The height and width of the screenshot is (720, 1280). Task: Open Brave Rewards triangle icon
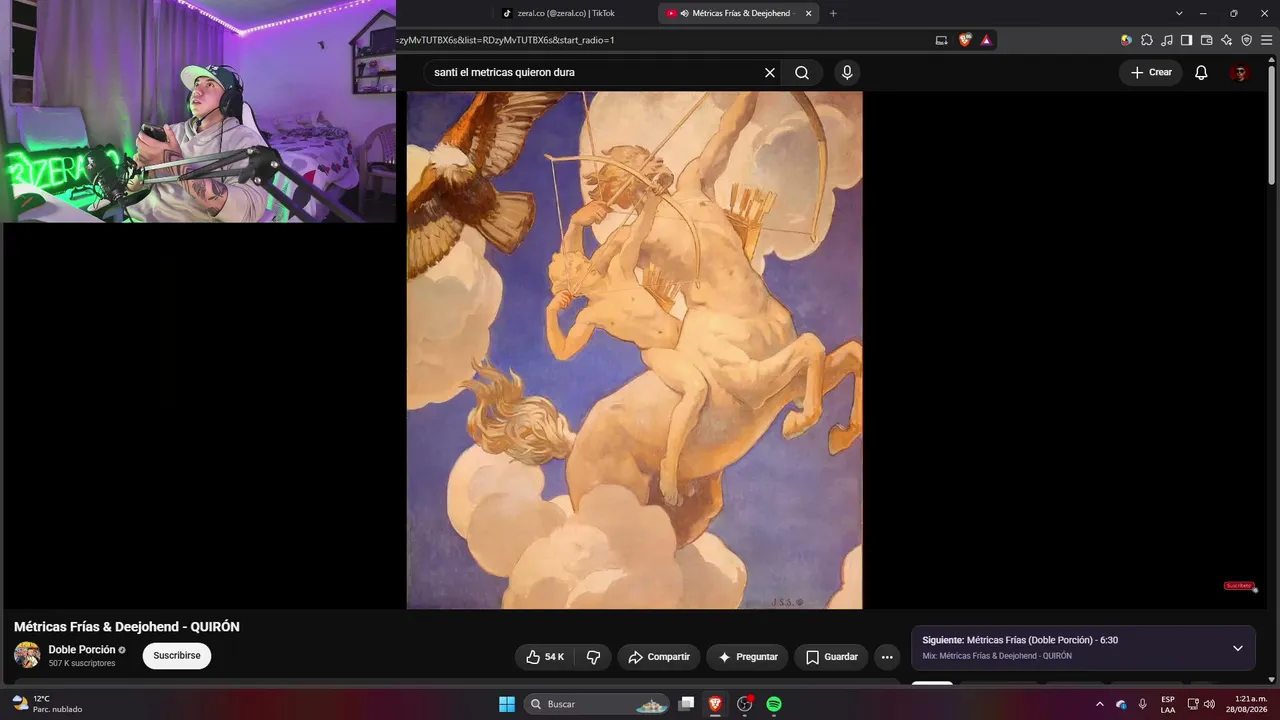tap(986, 40)
